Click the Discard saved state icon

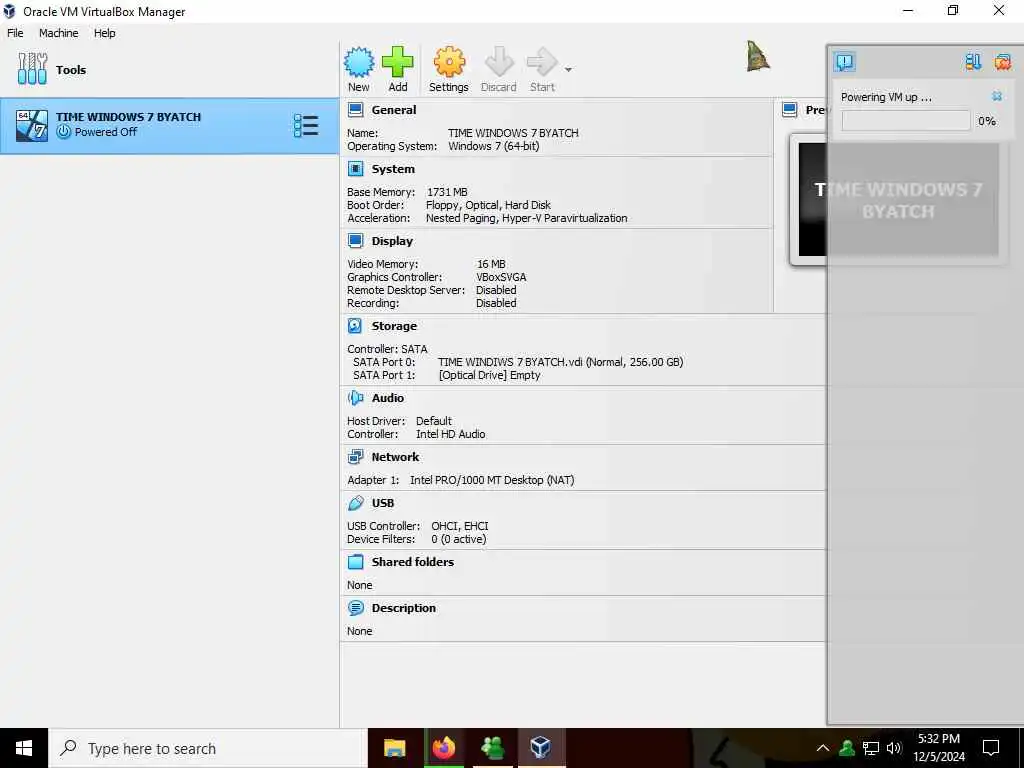click(499, 63)
